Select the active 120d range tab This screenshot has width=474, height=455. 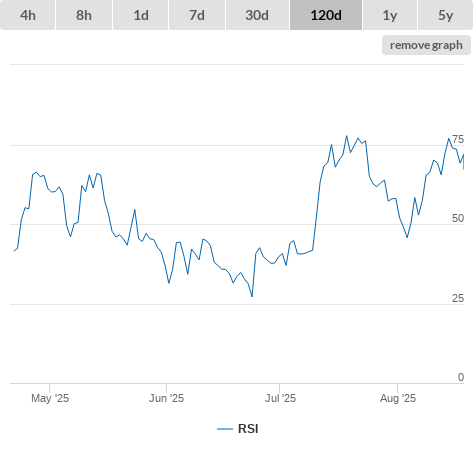pyautogui.click(x=326, y=15)
